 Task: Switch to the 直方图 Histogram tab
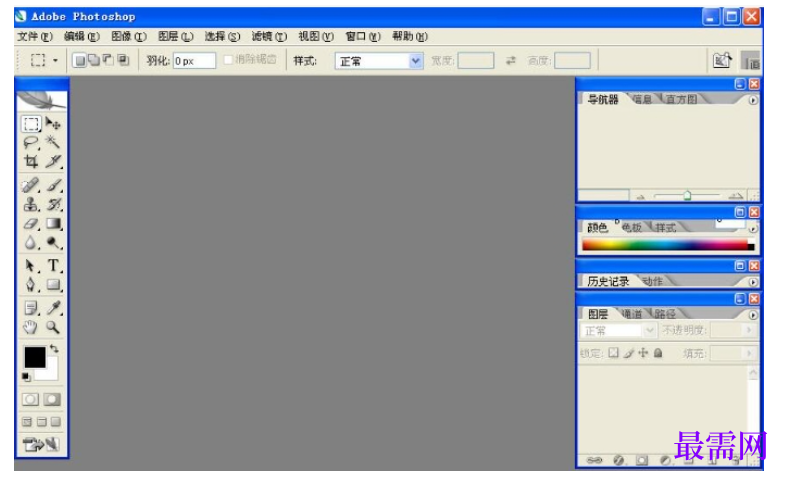point(681,99)
